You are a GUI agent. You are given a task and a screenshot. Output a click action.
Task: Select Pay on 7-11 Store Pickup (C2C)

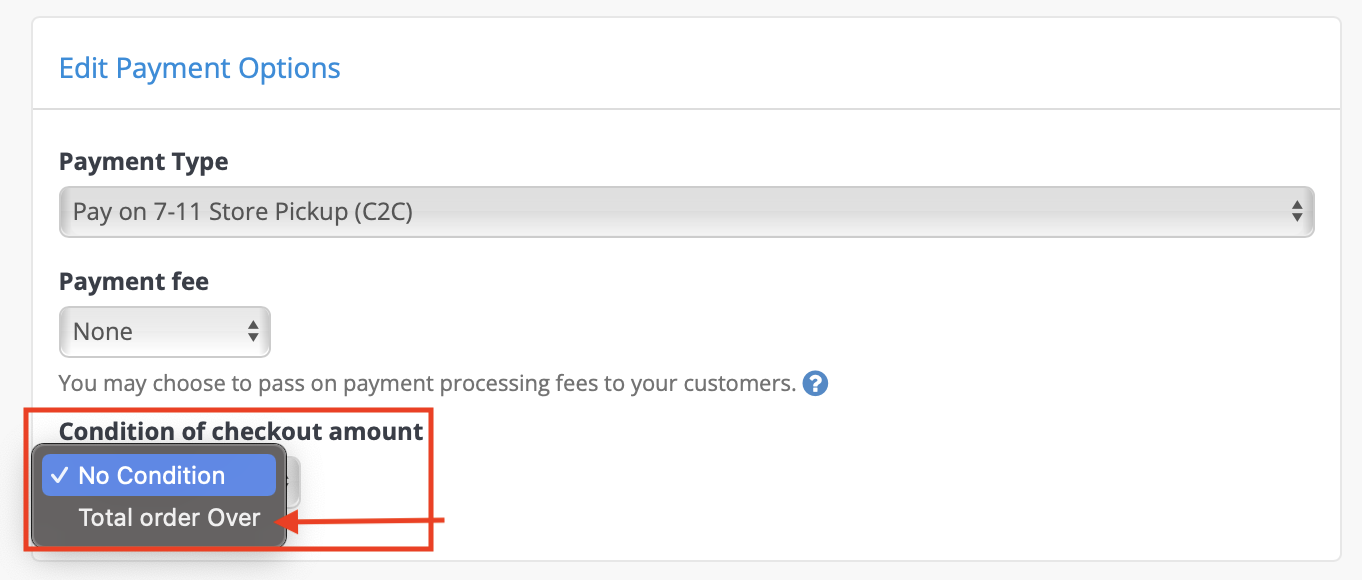pyautogui.click(x=687, y=211)
